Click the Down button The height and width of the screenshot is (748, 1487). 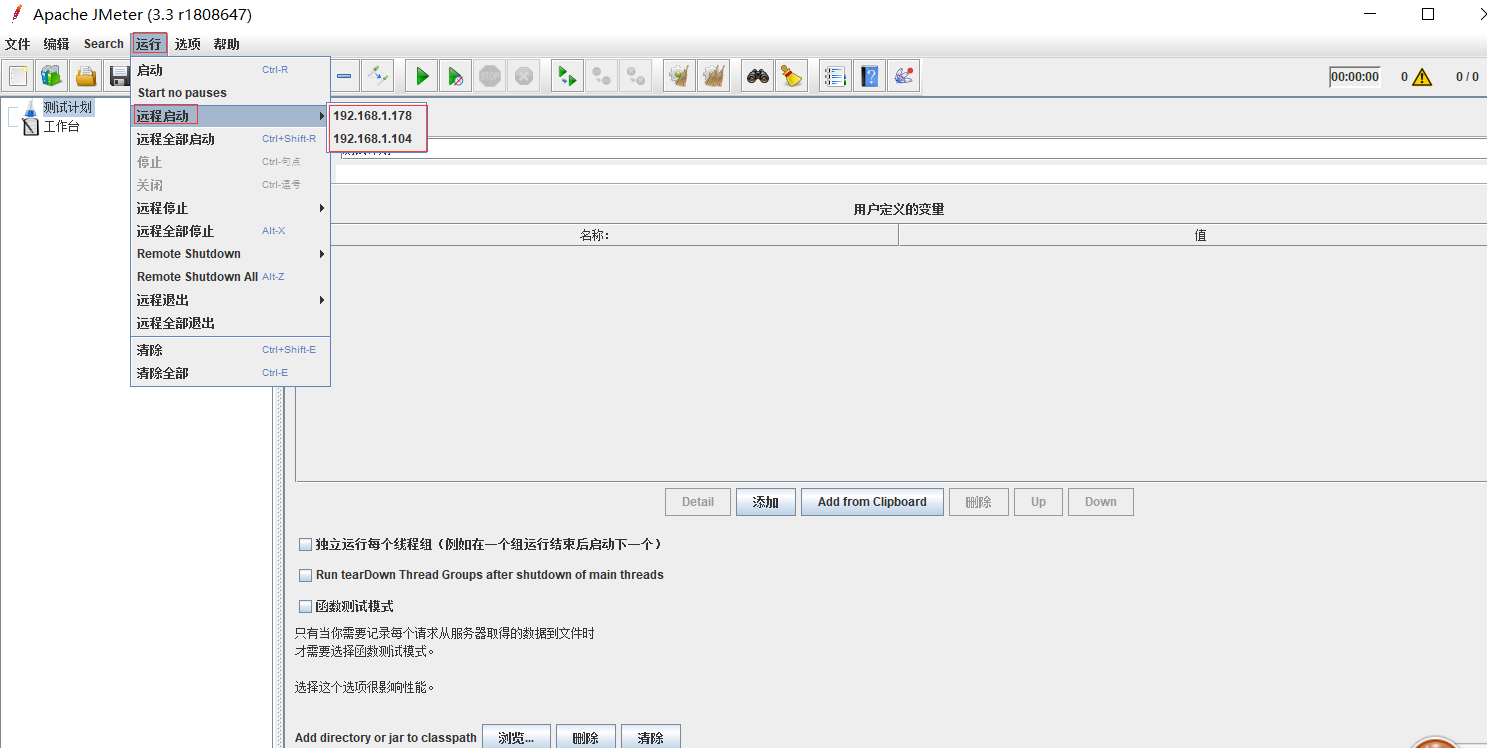(1101, 502)
